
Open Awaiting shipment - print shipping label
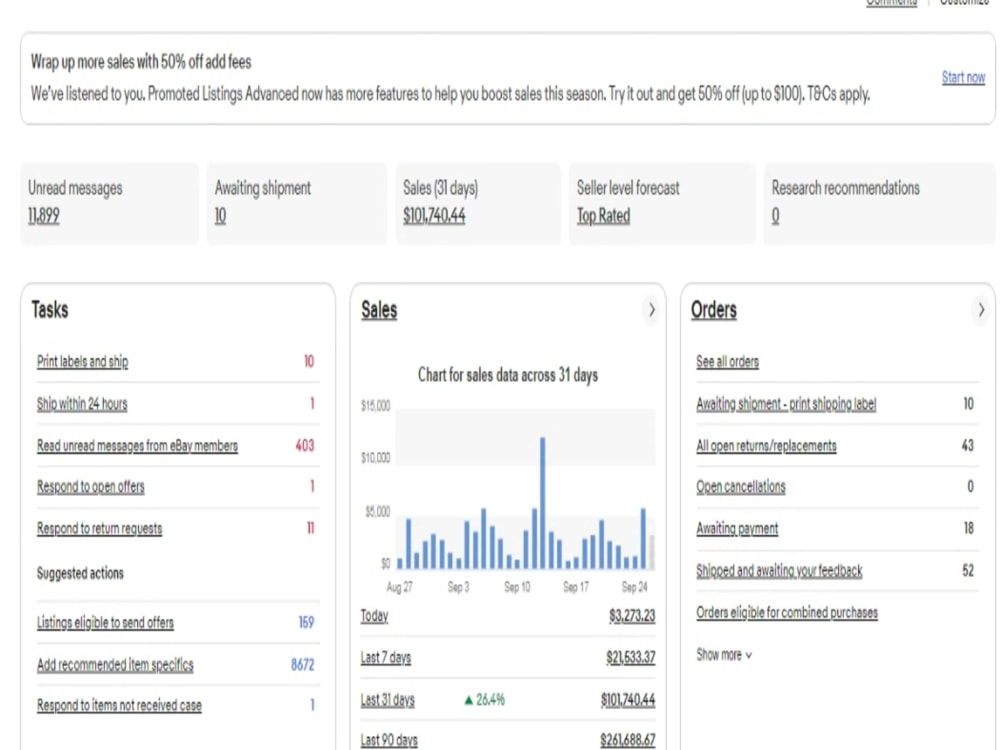point(786,404)
